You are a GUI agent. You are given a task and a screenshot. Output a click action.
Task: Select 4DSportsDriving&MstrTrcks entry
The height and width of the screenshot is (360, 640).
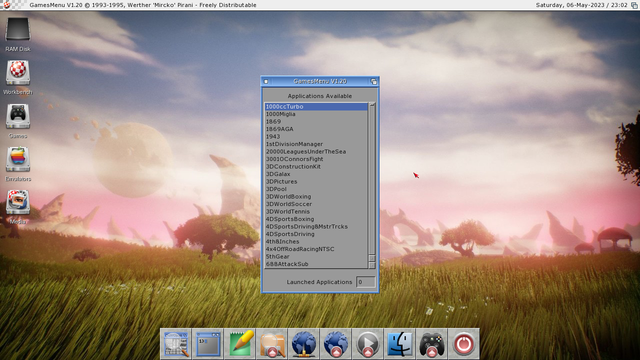click(316, 226)
